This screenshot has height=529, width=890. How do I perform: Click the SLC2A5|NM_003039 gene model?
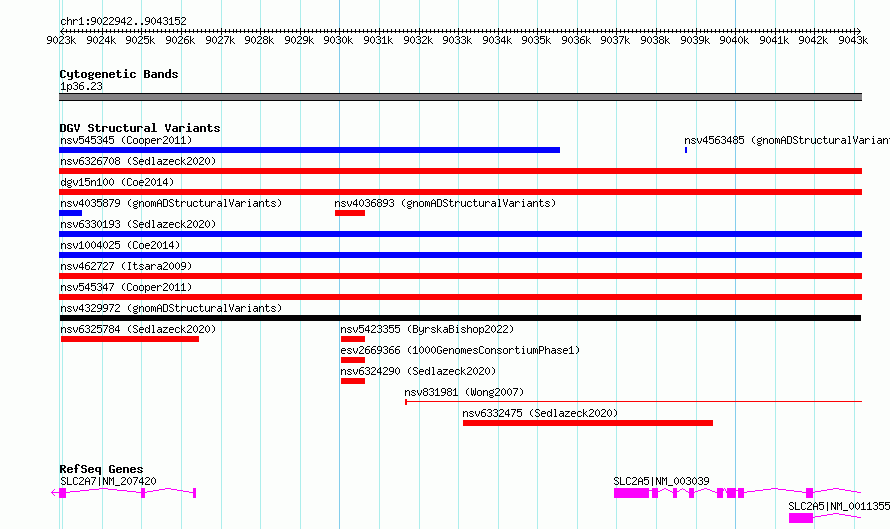[737, 493]
